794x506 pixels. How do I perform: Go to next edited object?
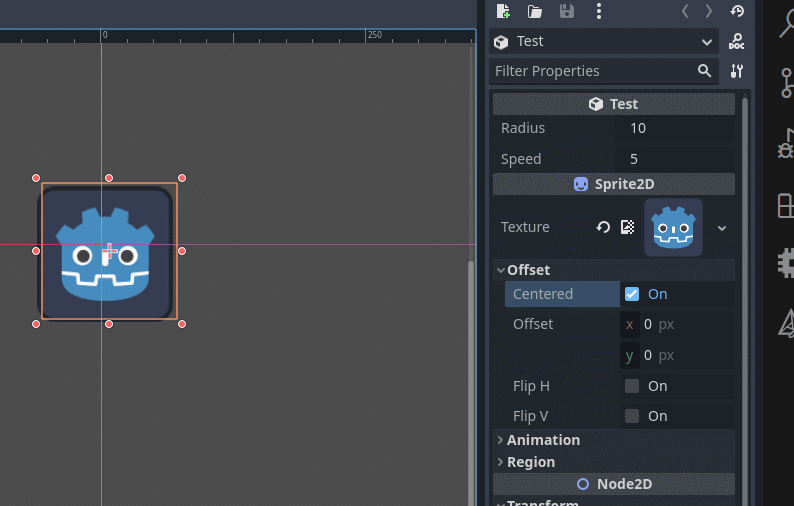point(708,11)
